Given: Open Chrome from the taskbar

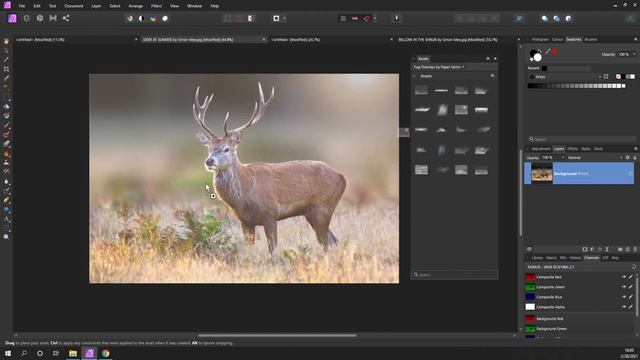Looking at the screenshot, I should [x=106, y=353].
